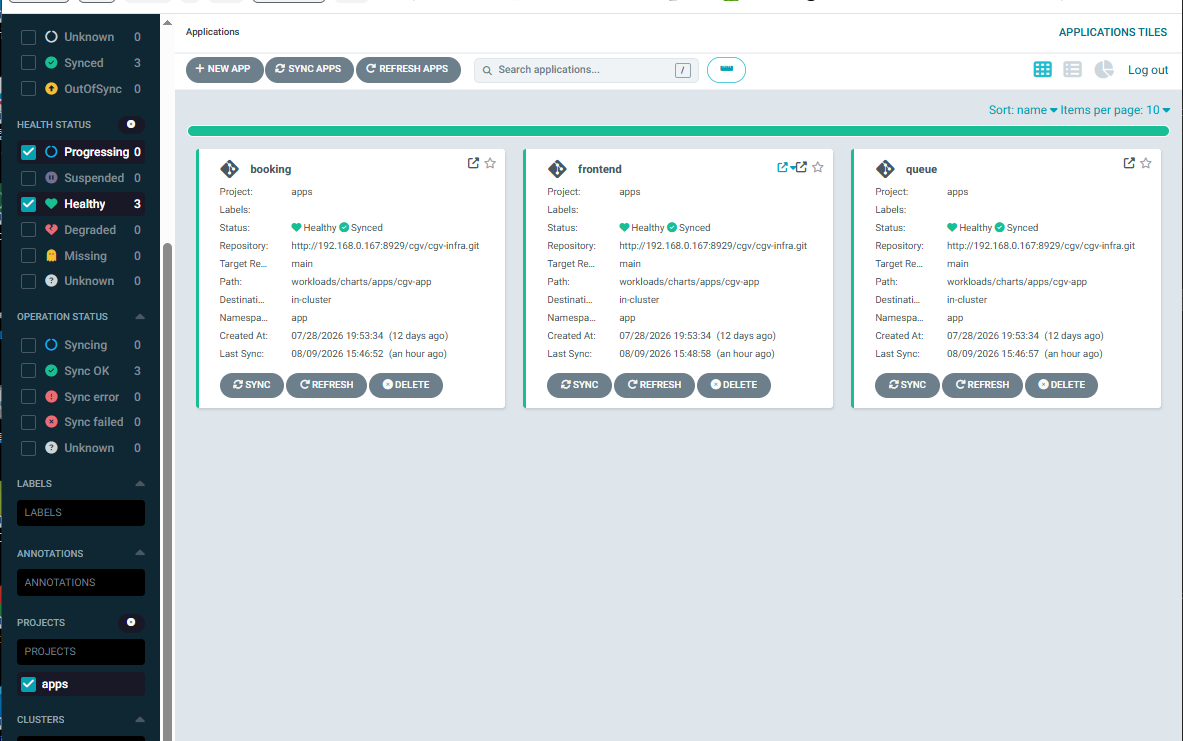Viewport: 1183px width, 741px height.
Task: Open second external link on frontend card
Action: [x=801, y=167]
